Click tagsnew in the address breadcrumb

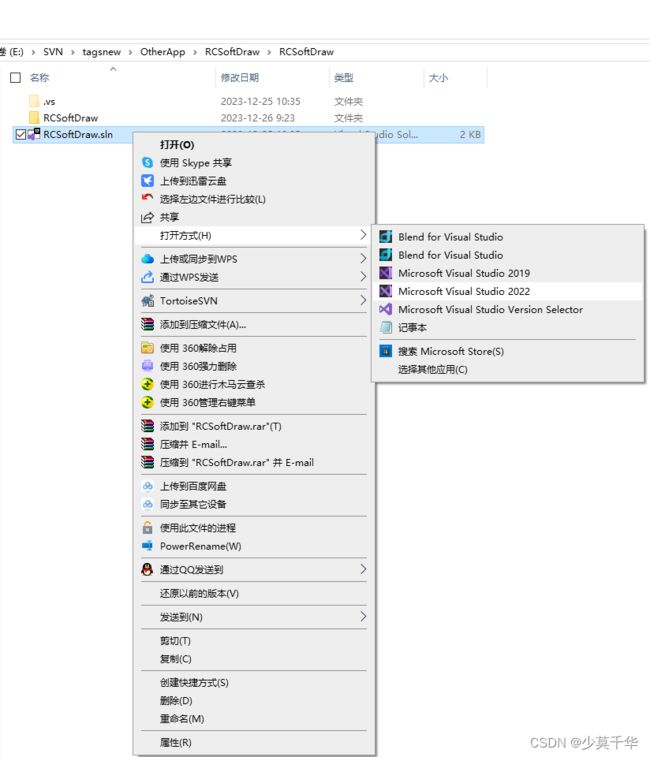tap(101, 52)
